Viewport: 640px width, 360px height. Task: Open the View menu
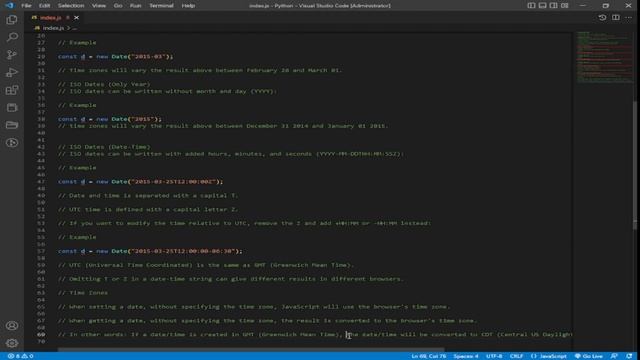pos(99,5)
